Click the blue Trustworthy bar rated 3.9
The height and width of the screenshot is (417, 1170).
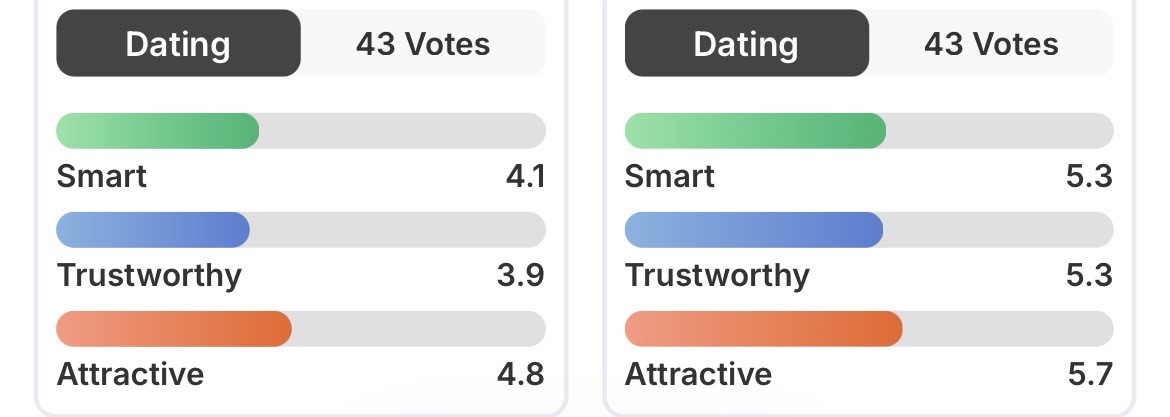(153, 230)
